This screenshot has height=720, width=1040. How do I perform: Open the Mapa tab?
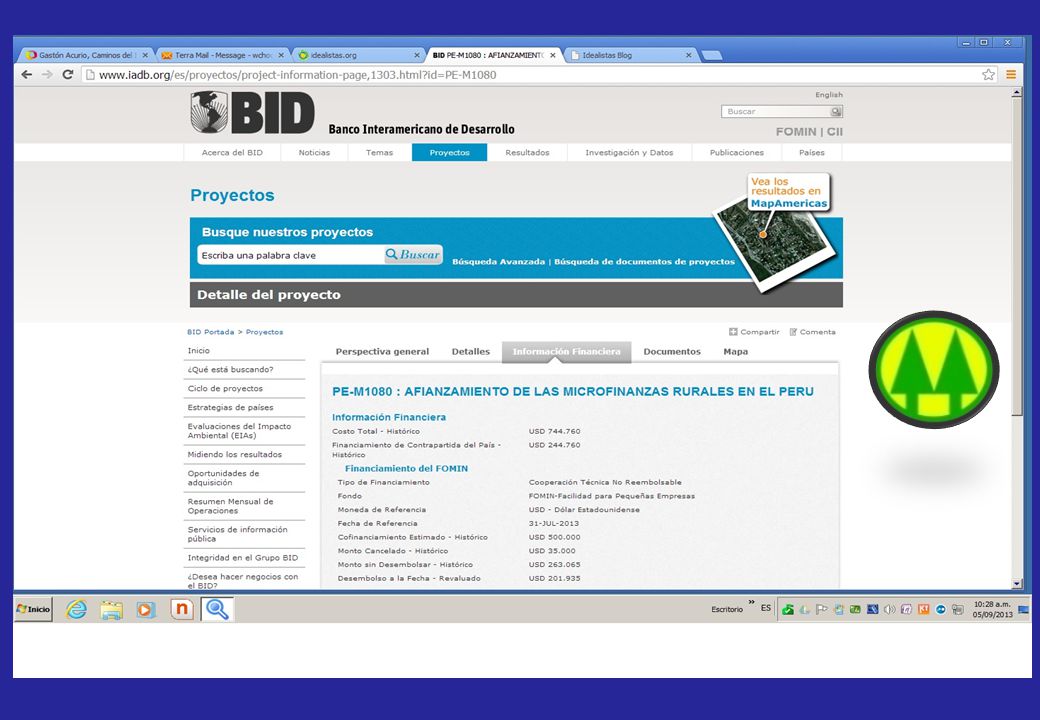(736, 352)
